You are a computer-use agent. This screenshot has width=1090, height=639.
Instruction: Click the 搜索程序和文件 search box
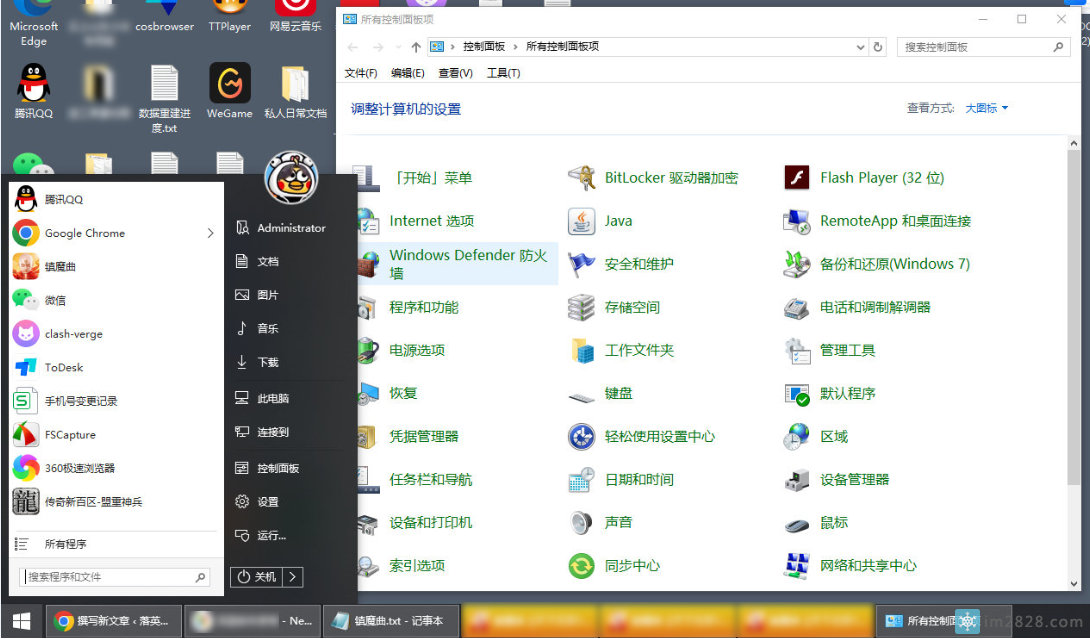[115, 577]
